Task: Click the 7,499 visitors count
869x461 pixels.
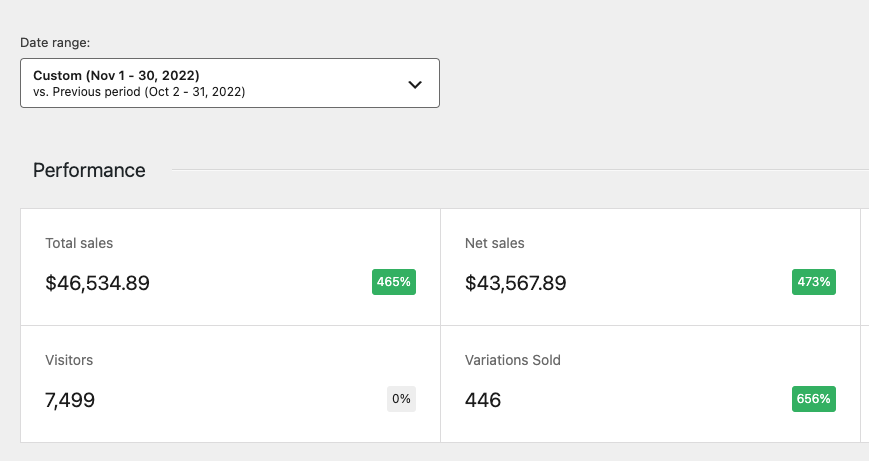Action: pos(70,401)
